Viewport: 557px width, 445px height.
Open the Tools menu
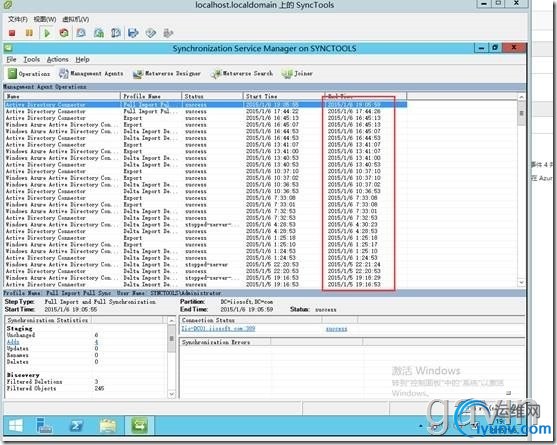click(x=32, y=59)
